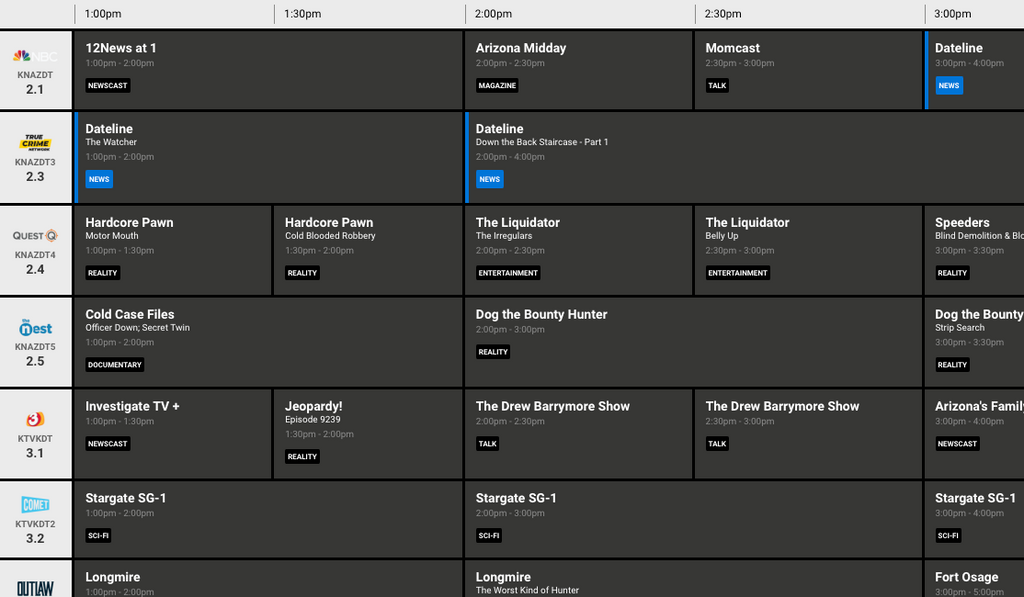Open the Speeders listing at 3:00pm

point(974,251)
